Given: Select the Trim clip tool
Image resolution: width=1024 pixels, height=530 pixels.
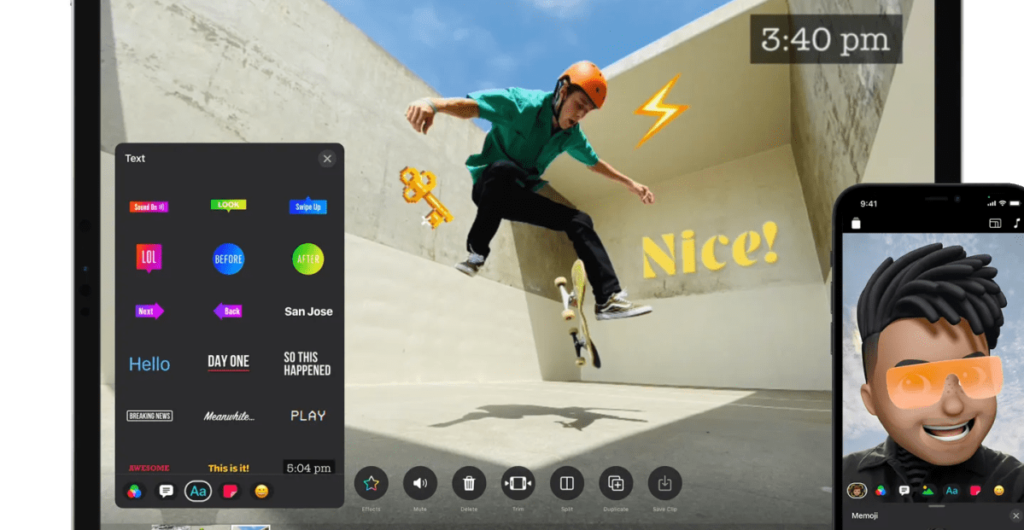Looking at the screenshot, I should [518, 484].
